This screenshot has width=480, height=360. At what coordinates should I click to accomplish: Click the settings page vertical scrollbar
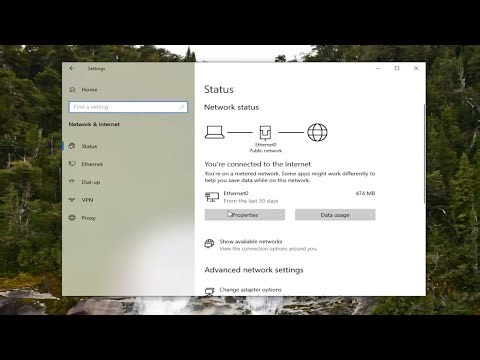(x=424, y=153)
